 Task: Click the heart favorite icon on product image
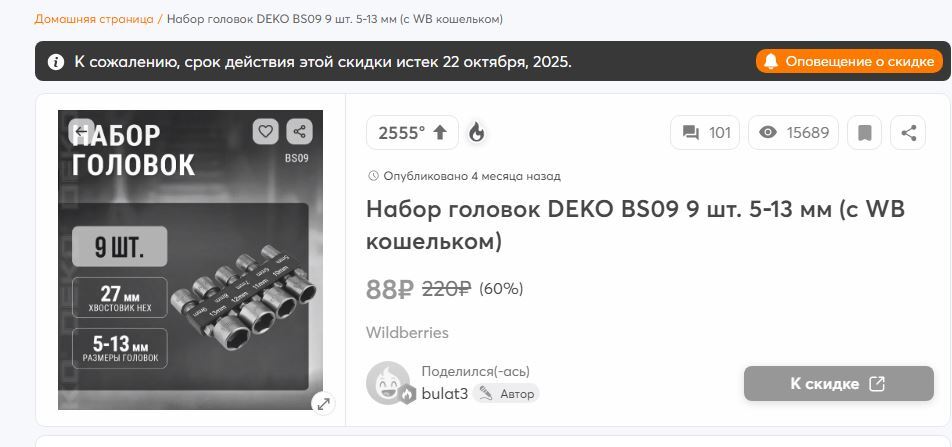point(265,131)
